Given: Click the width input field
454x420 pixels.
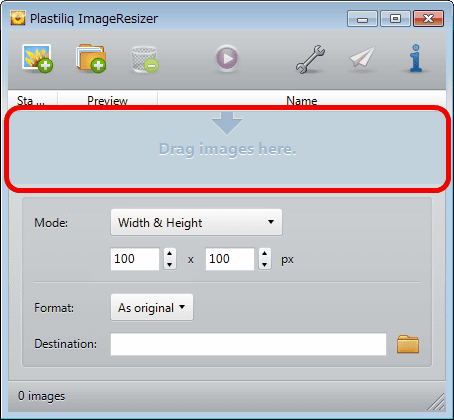Looking at the screenshot, I should tap(135, 259).
